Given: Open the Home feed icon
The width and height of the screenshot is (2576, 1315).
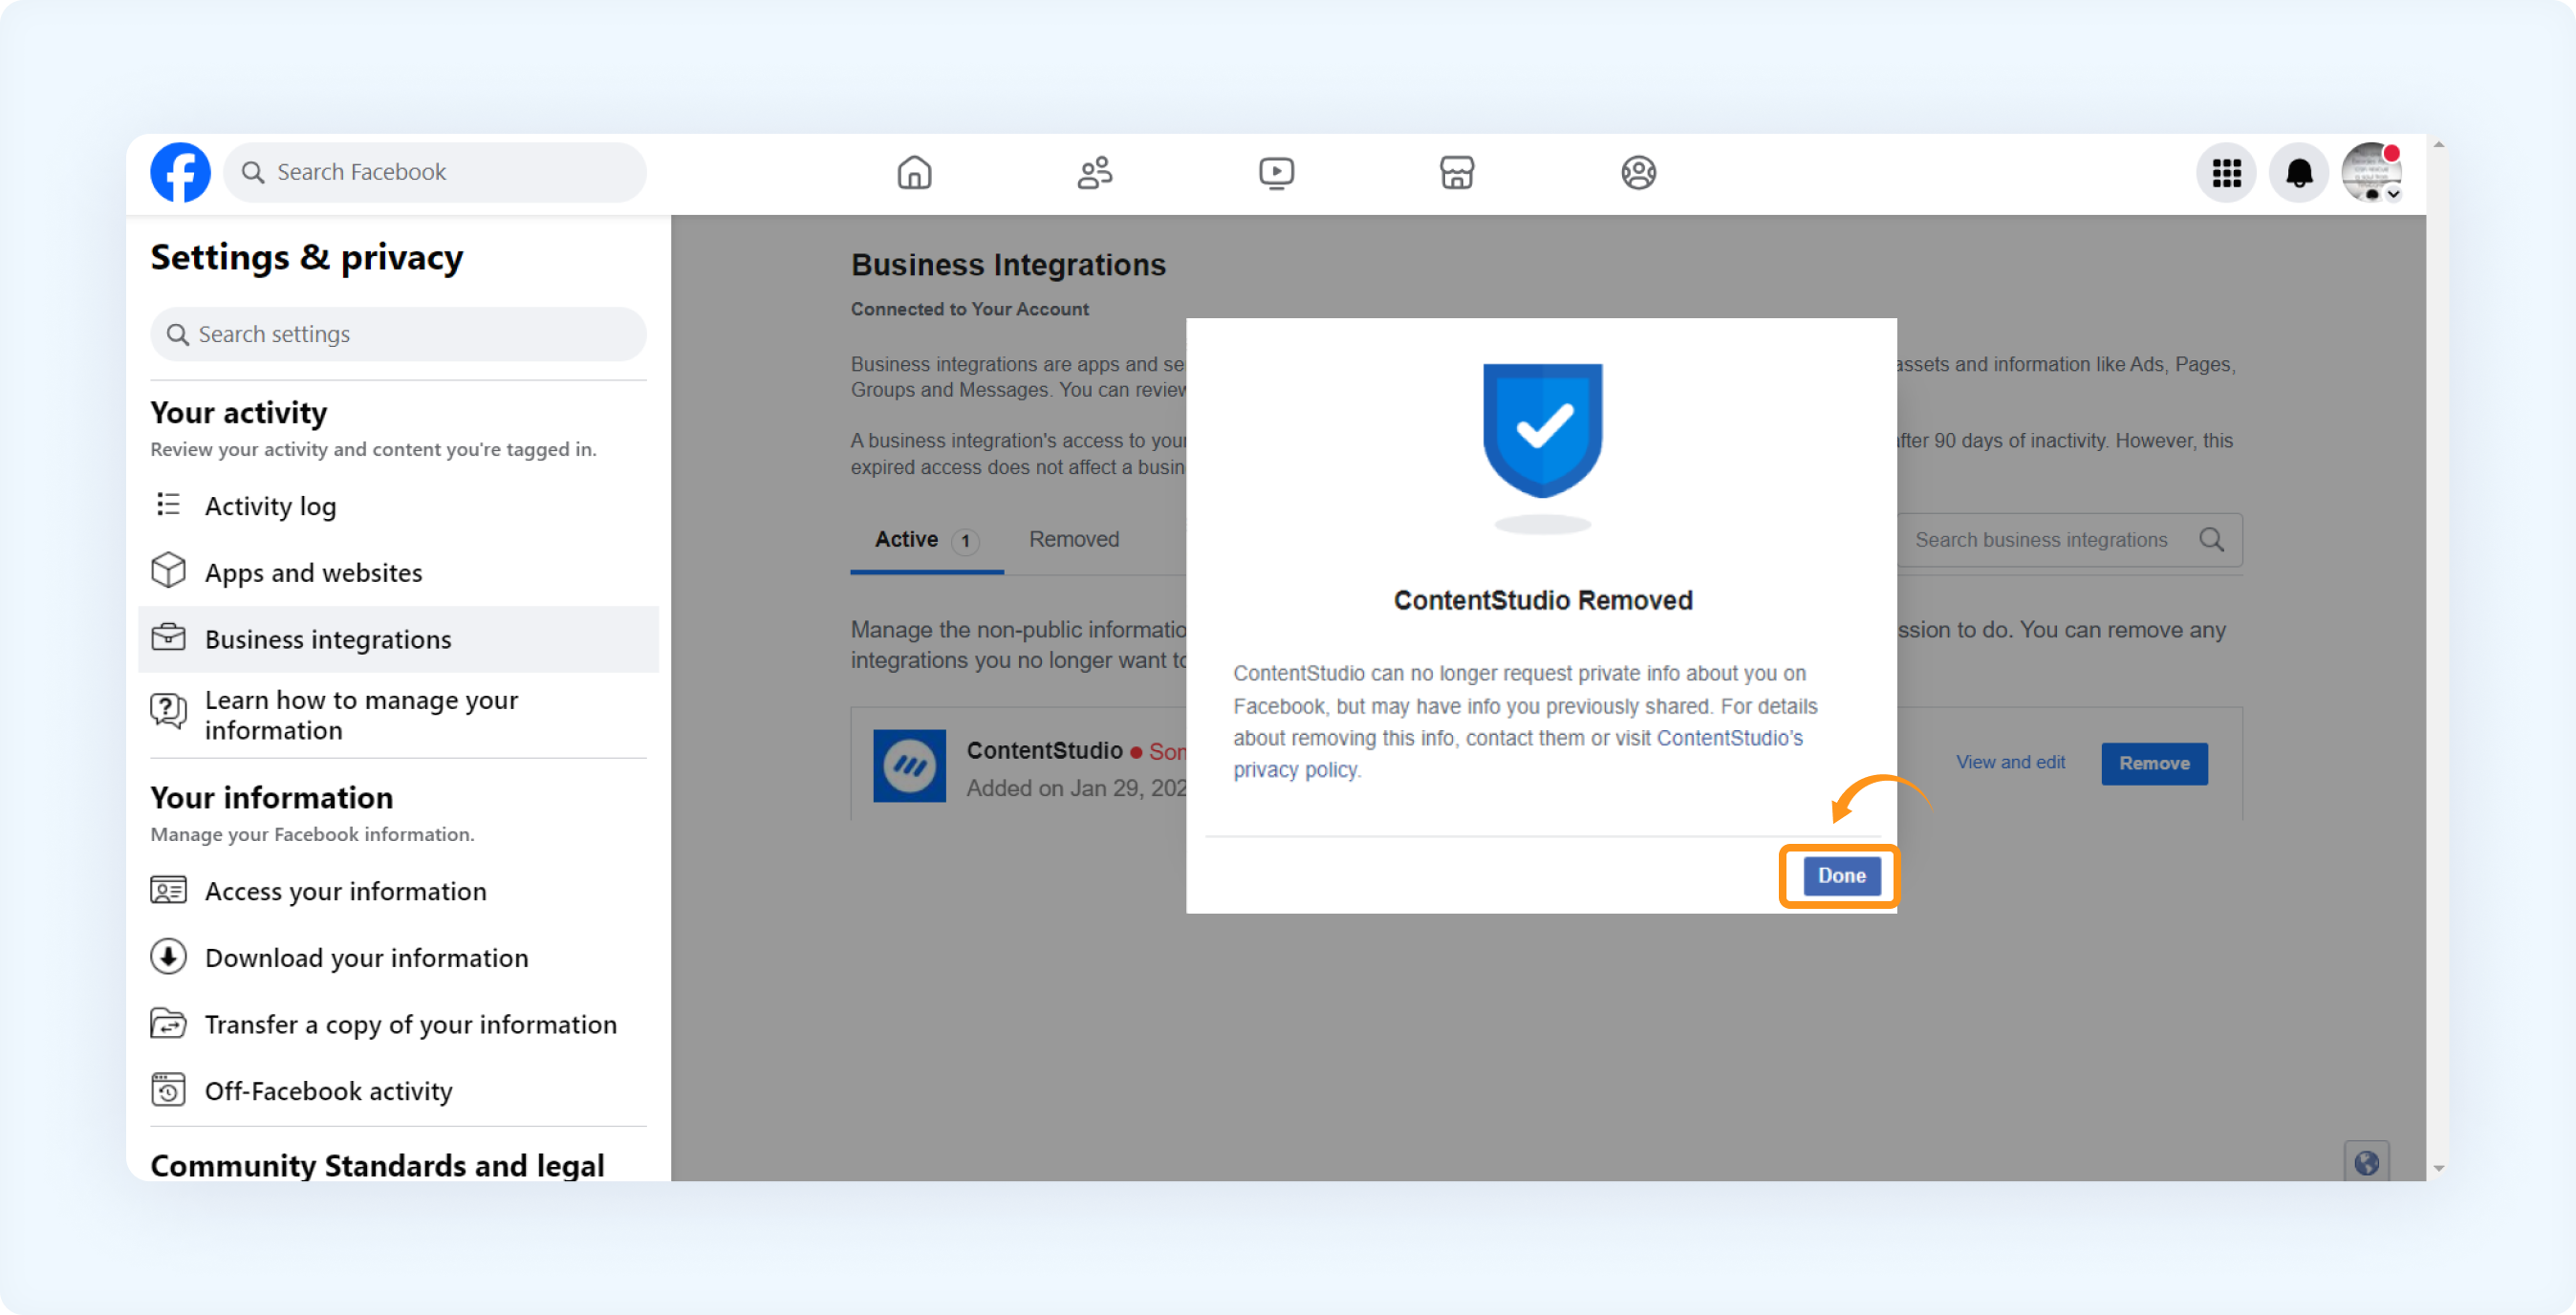Looking at the screenshot, I should click(x=914, y=173).
